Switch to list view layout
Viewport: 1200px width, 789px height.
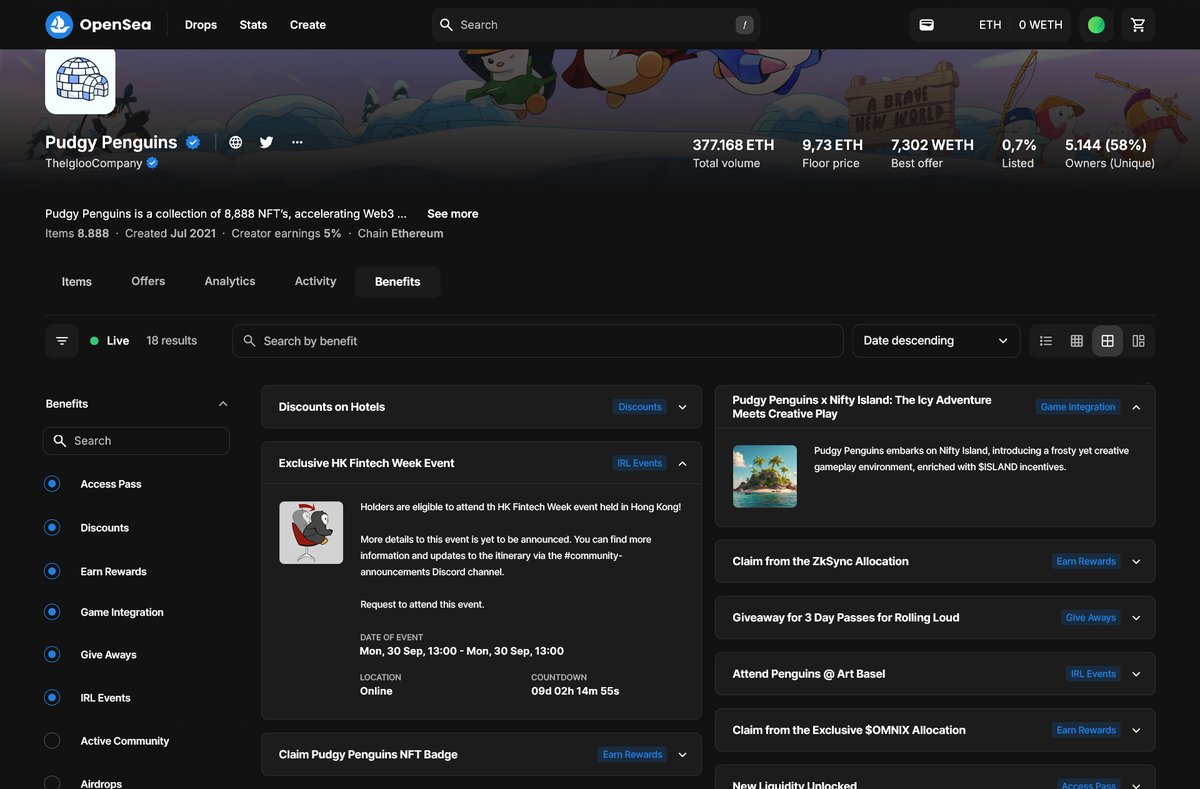pos(1046,341)
